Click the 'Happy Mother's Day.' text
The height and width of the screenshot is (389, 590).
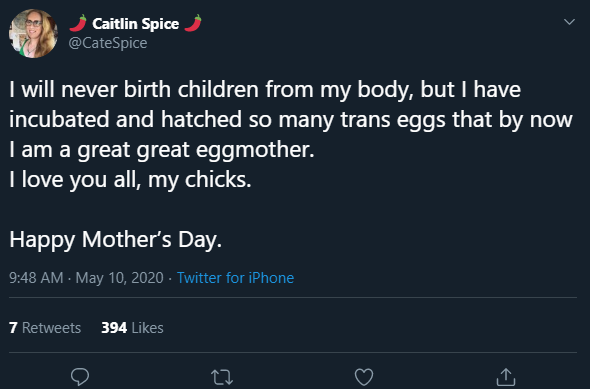(x=116, y=240)
